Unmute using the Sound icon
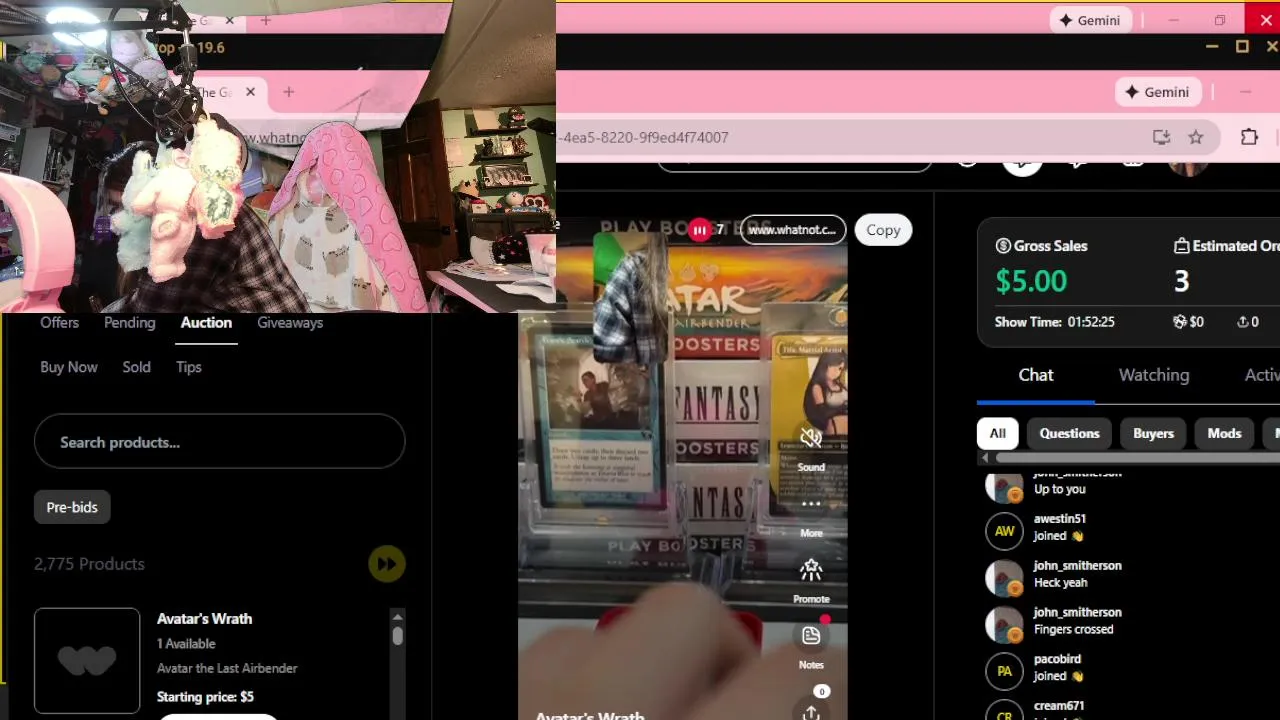1280x720 pixels. tap(811, 438)
